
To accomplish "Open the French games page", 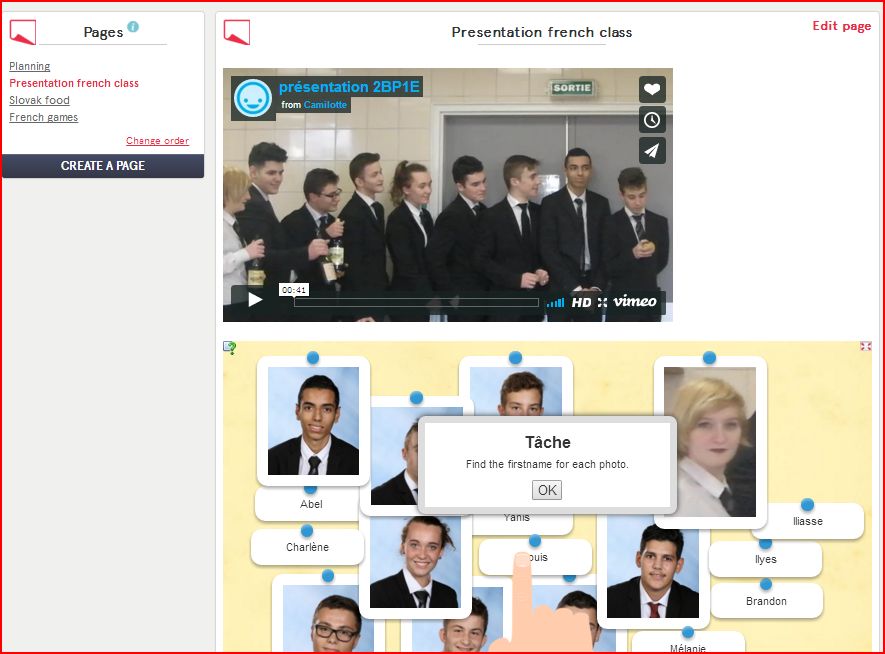I will 43,117.
